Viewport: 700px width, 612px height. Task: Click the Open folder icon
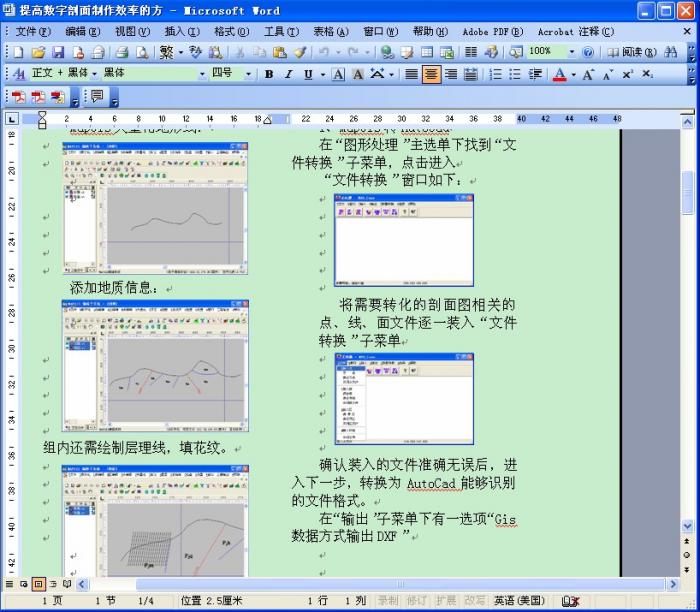point(37,52)
